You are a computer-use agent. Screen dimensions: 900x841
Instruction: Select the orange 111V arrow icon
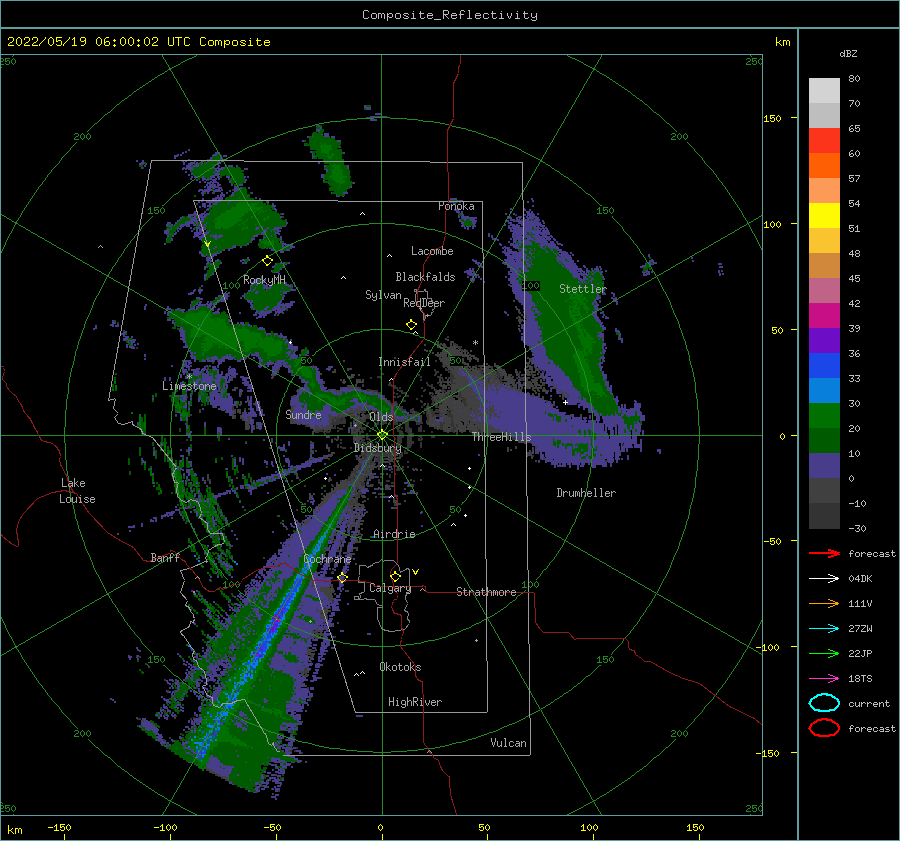pos(824,603)
